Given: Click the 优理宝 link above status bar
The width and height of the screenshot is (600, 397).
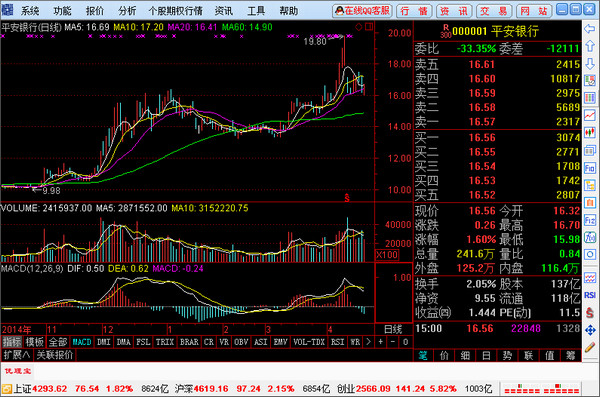Looking at the screenshot, I should point(18,371).
